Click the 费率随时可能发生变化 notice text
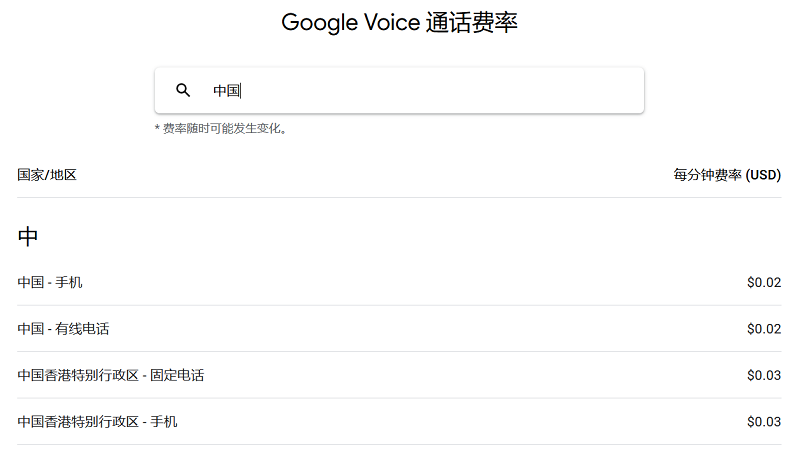 [x=220, y=129]
